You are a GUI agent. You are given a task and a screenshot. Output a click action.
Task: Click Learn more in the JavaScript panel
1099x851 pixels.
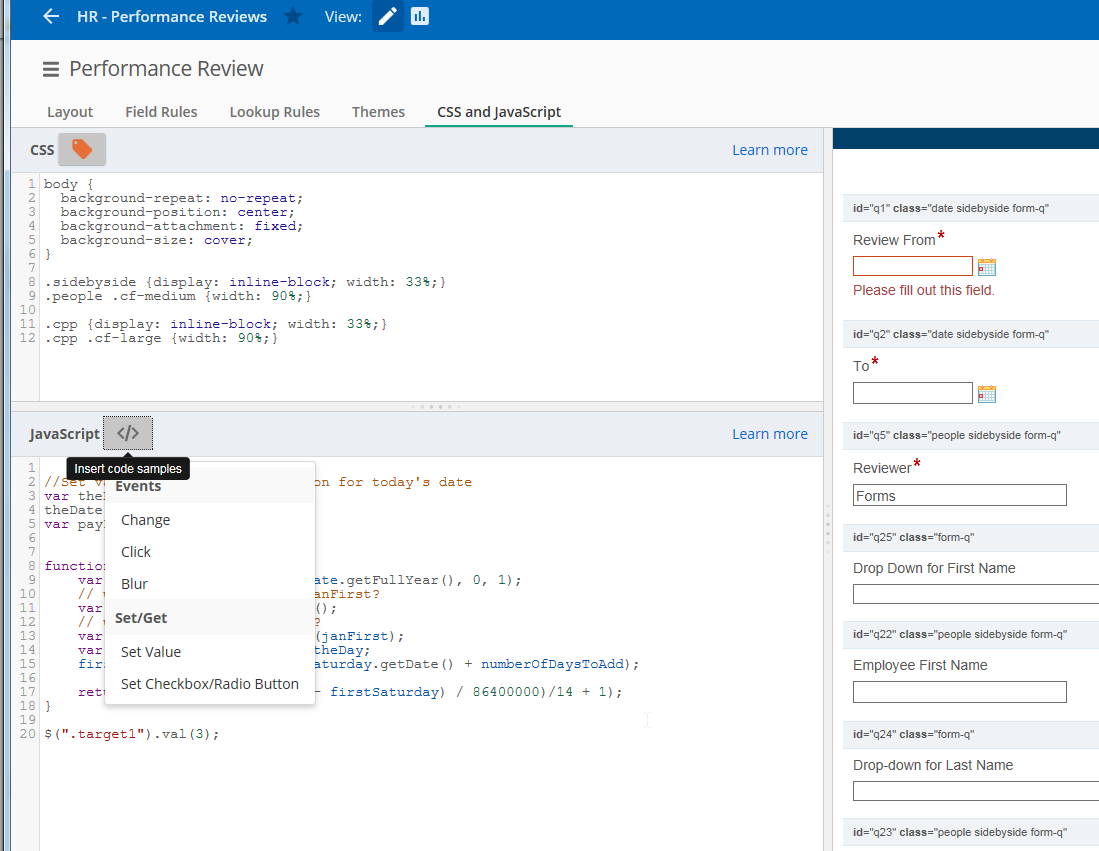click(x=769, y=434)
